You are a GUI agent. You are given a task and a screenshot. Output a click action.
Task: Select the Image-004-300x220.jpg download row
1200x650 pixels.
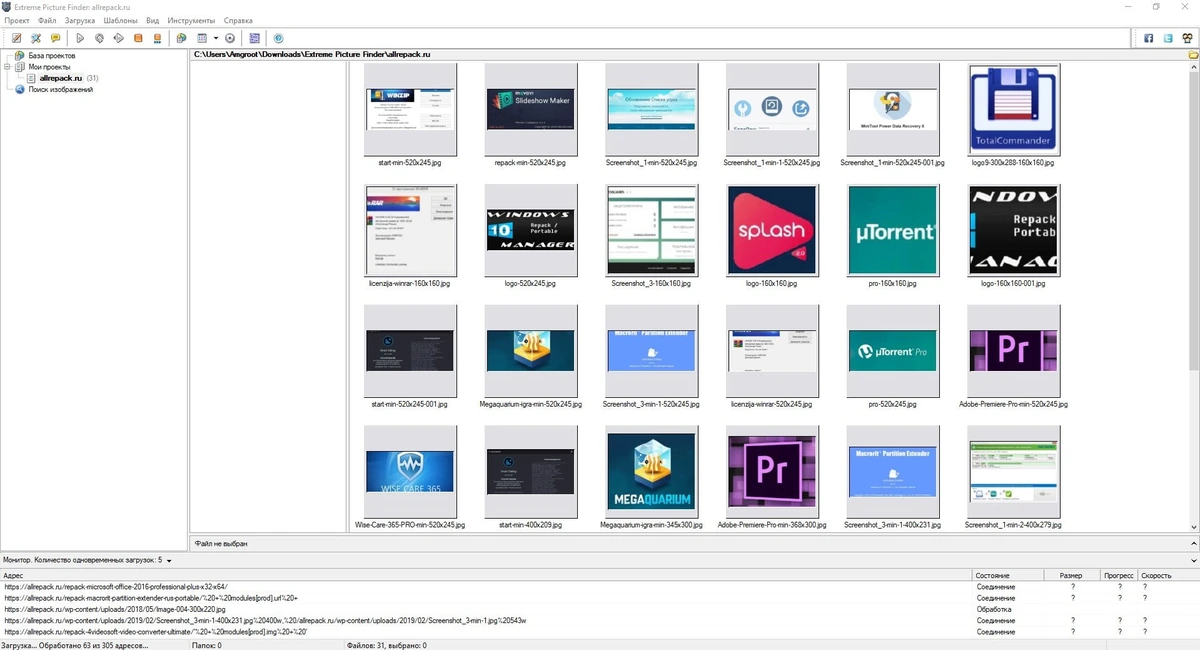point(600,609)
